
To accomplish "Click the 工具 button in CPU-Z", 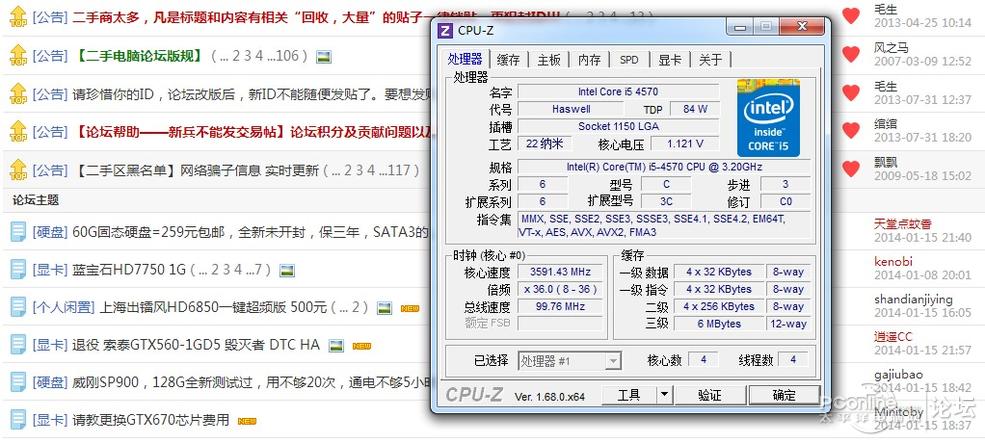I will click(x=629, y=395).
